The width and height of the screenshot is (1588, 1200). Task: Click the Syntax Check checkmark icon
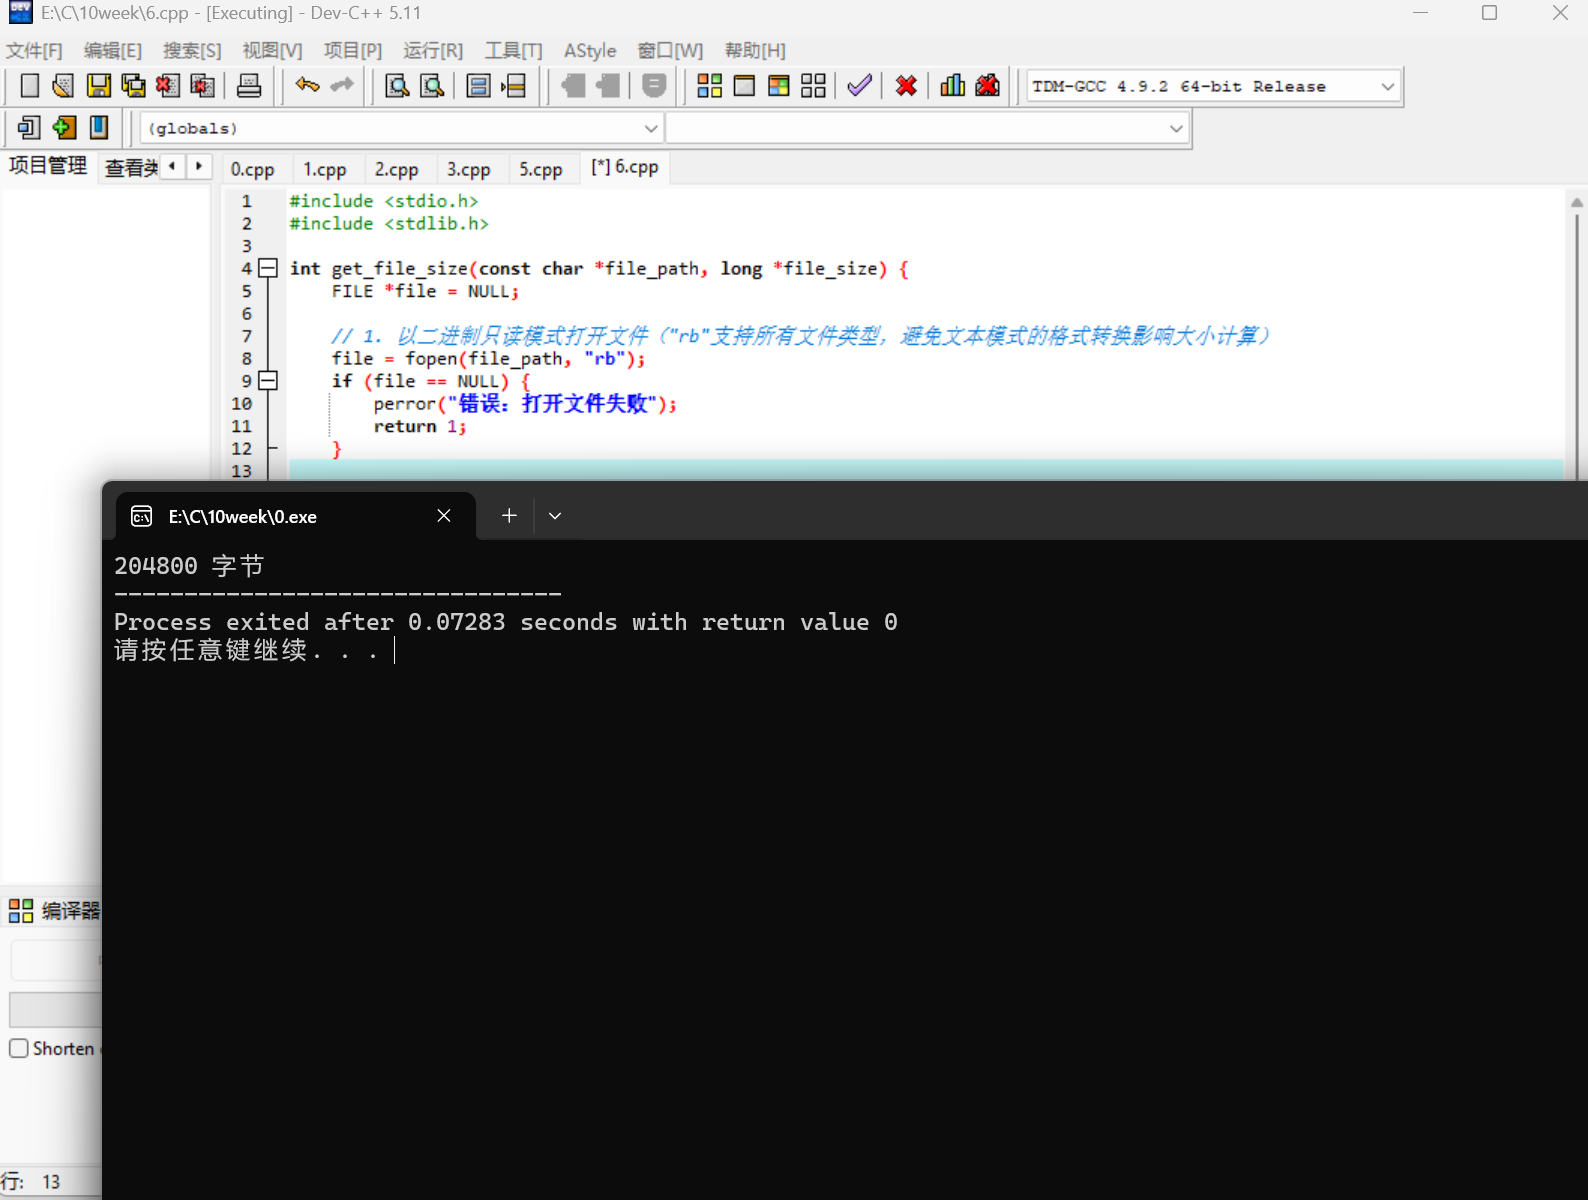coord(860,86)
